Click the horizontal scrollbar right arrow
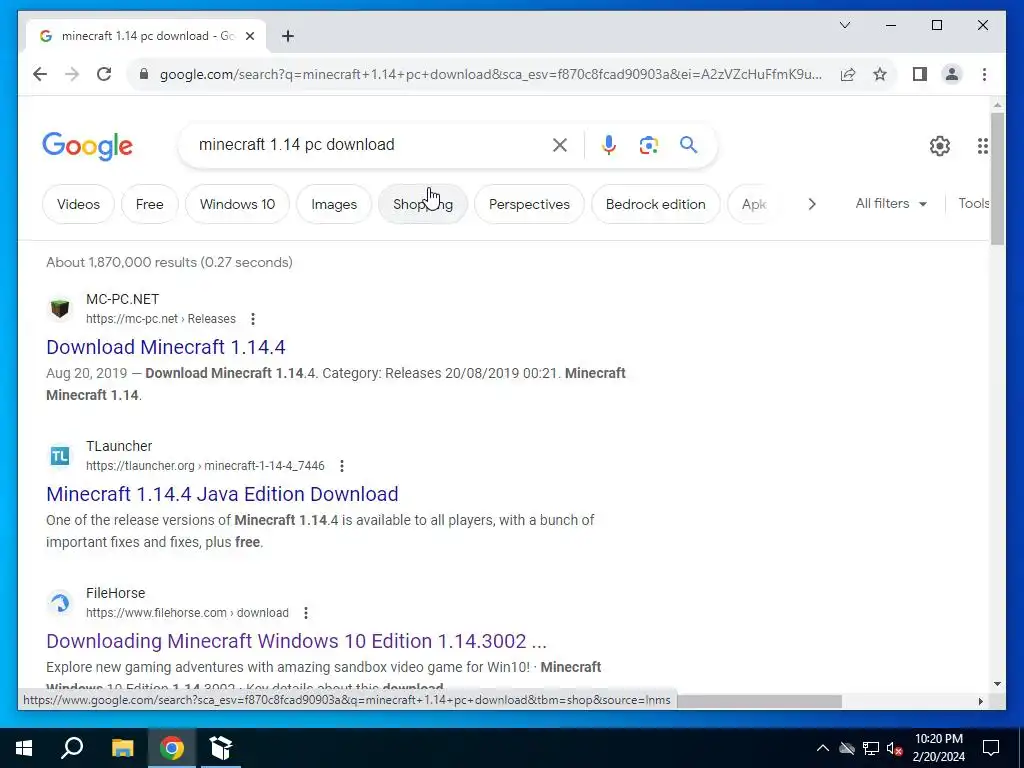The width and height of the screenshot is (1024, 768). click(x=980, y=701)
